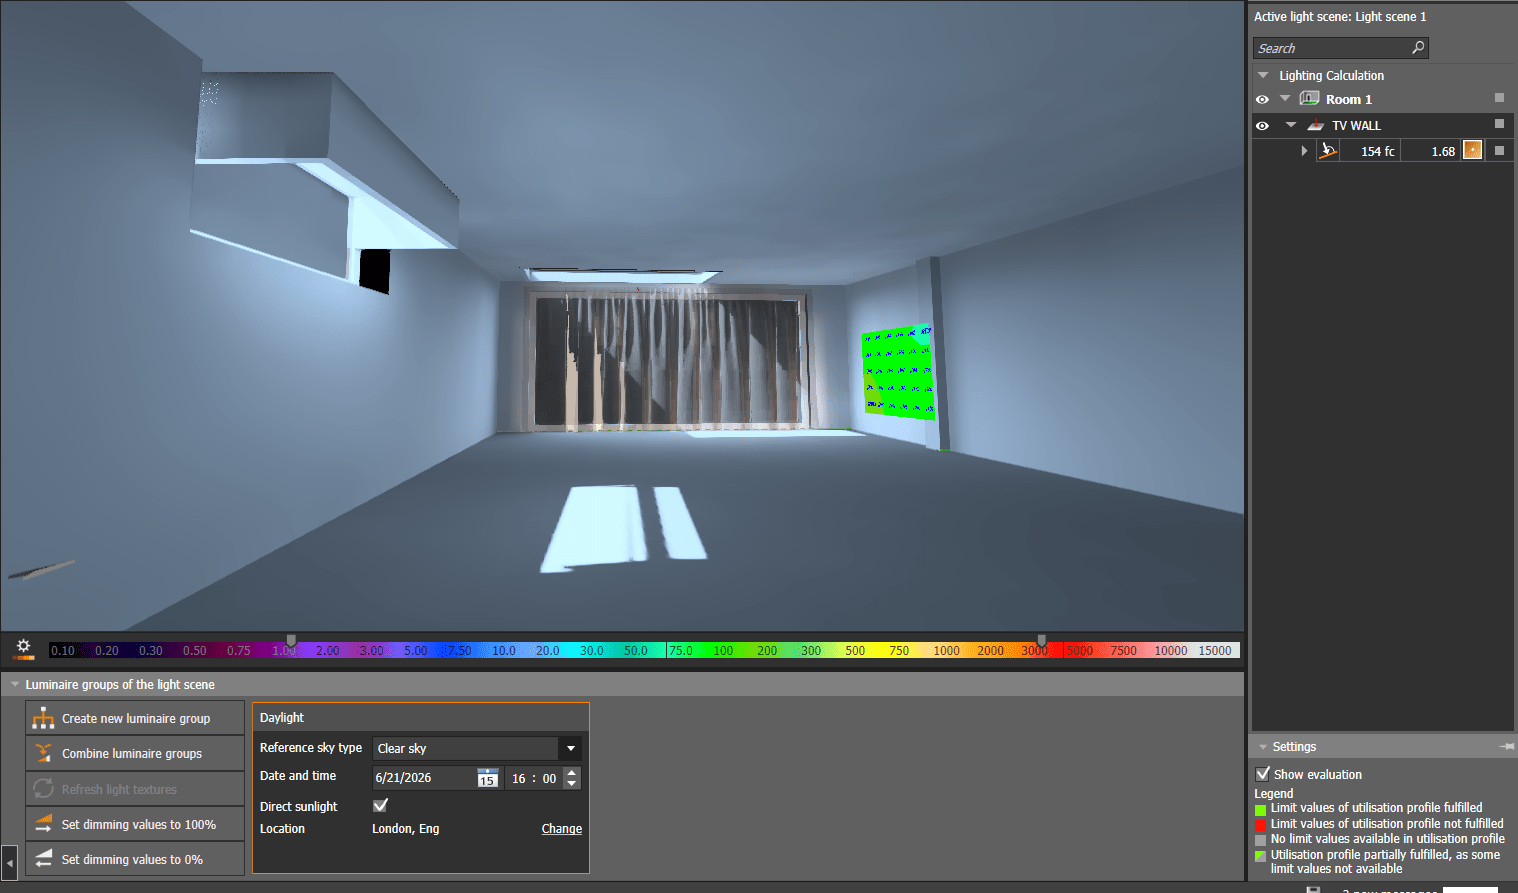This screenshot has width=1518, height=893.
Task: Click the 500 value on colour scale
Action: click(x=855, y=651)
